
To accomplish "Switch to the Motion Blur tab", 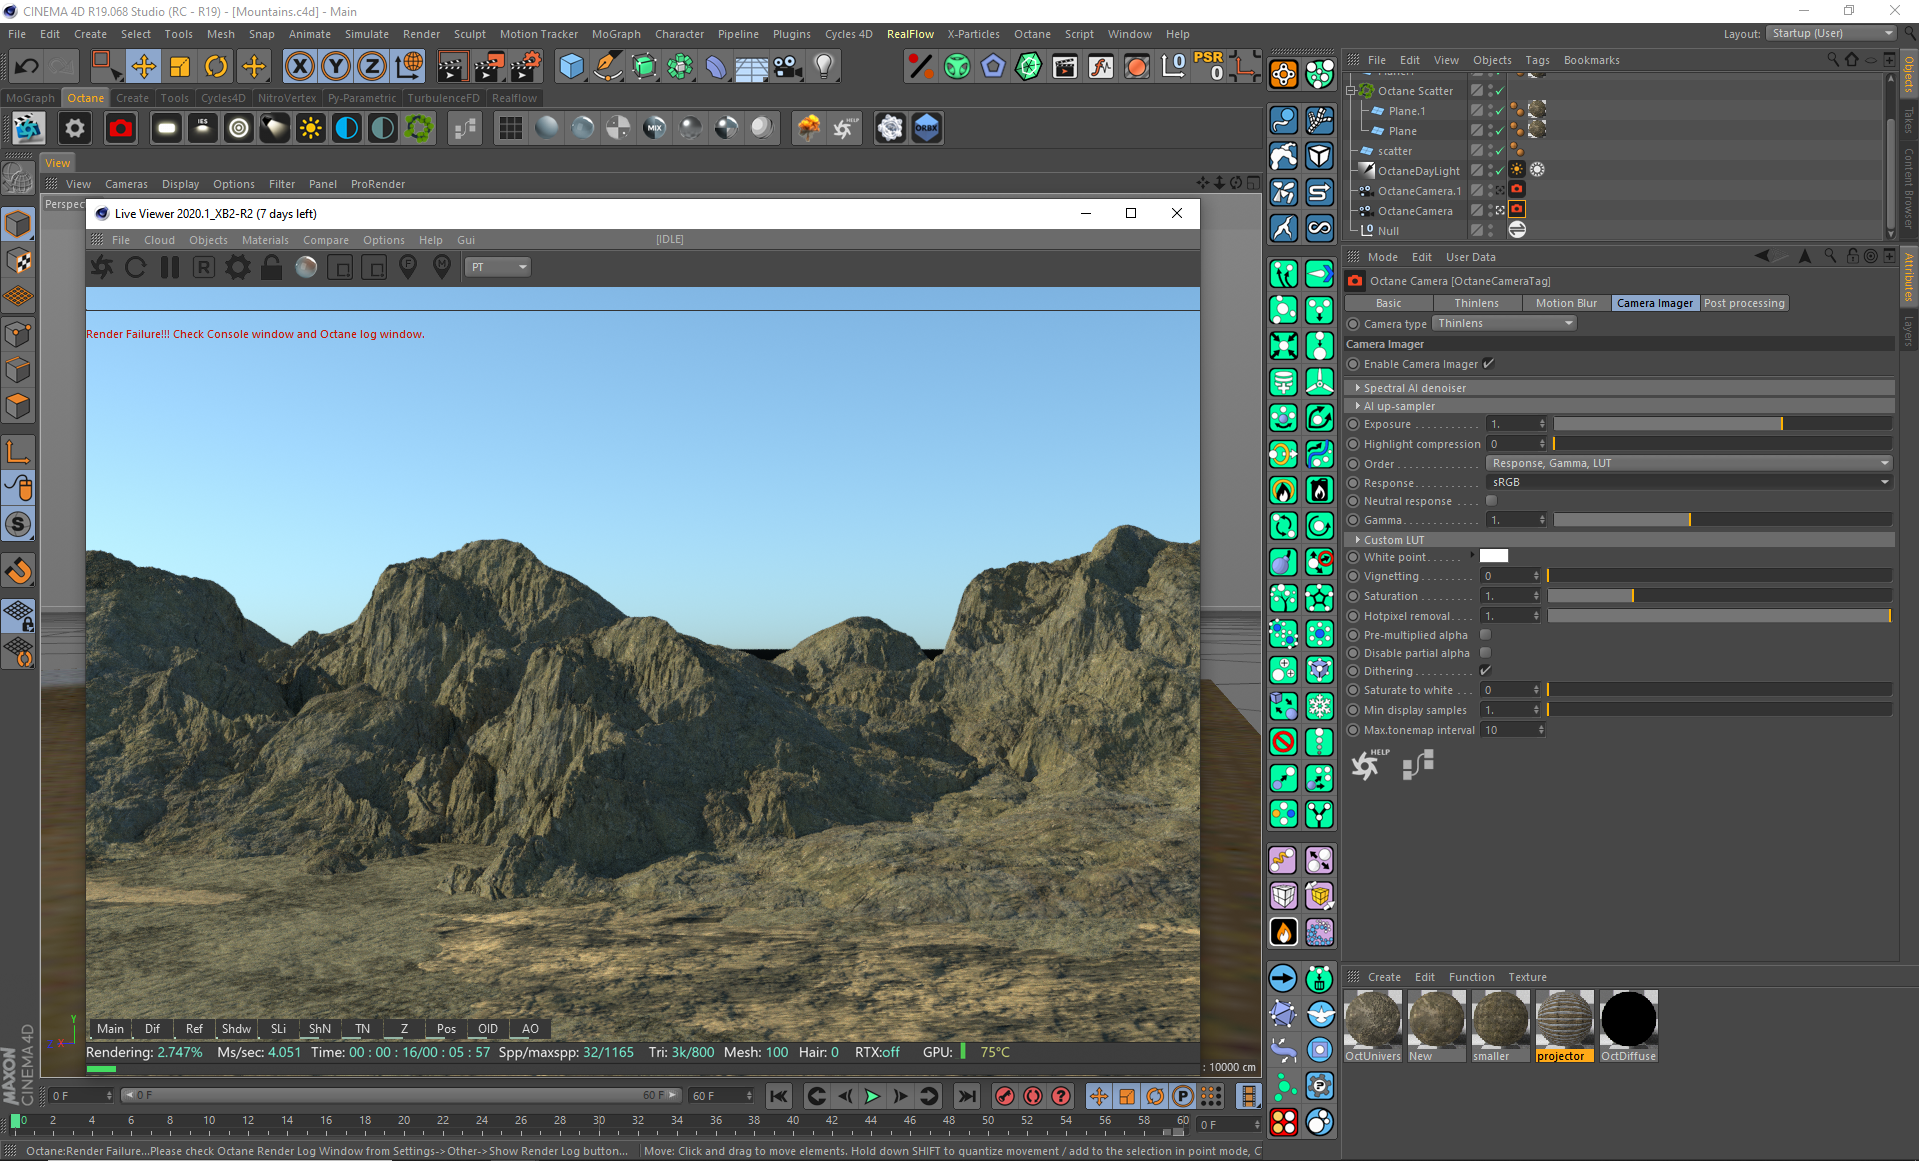I will (1566, 303).
